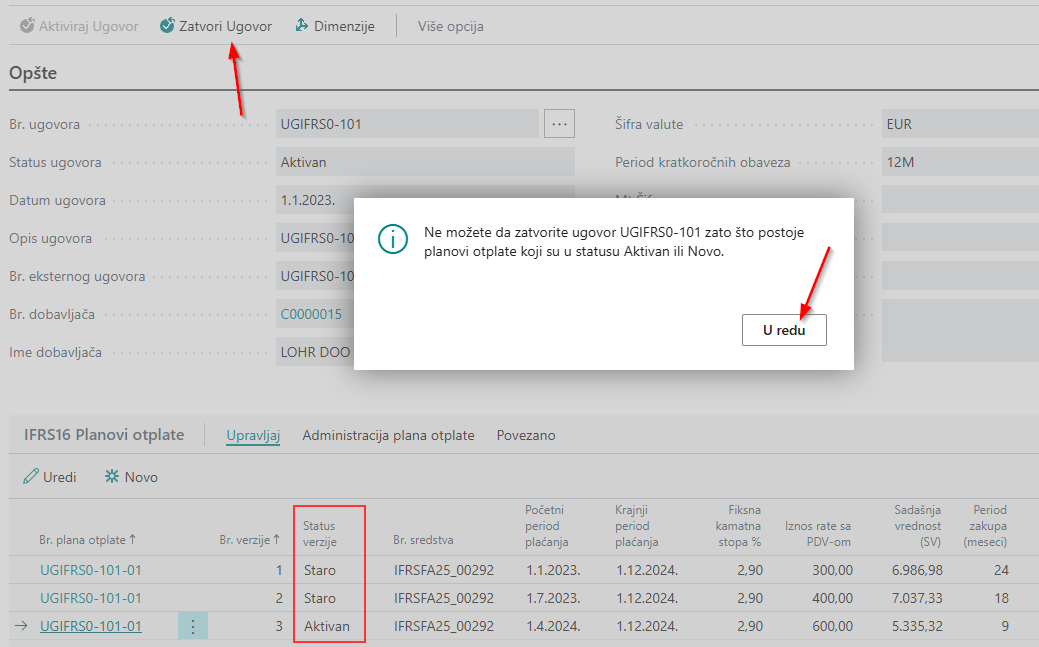Open plan UGIFRS0-101-01 version 2 link
This screenshot has height=647, width=1039.
[x=91, y=598]
